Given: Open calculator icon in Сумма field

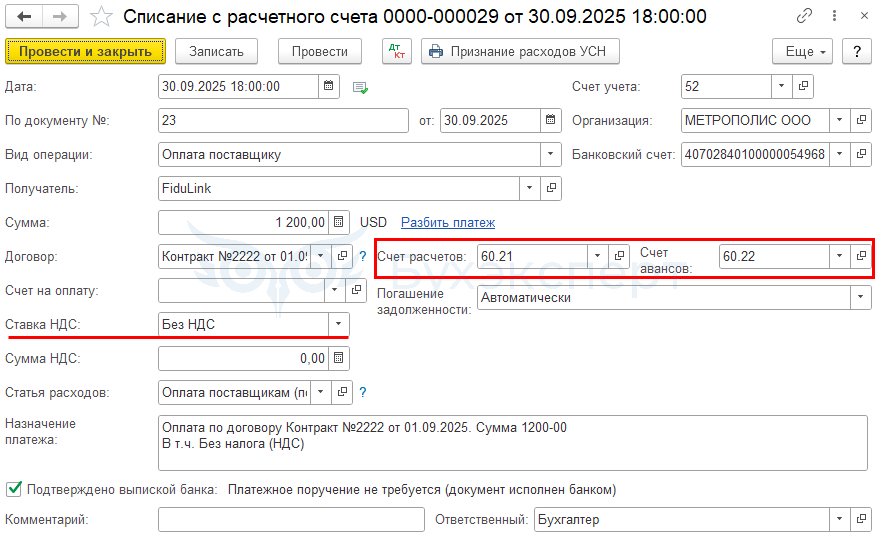Looking at the screenshot, I should (x=338, y=222).
